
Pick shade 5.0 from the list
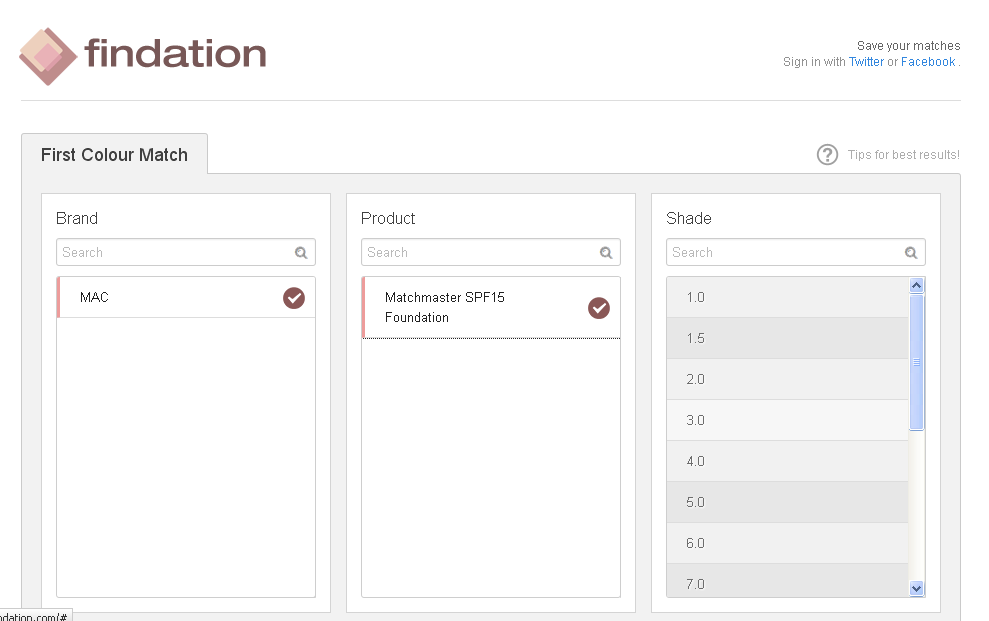(x=787, y=502)
